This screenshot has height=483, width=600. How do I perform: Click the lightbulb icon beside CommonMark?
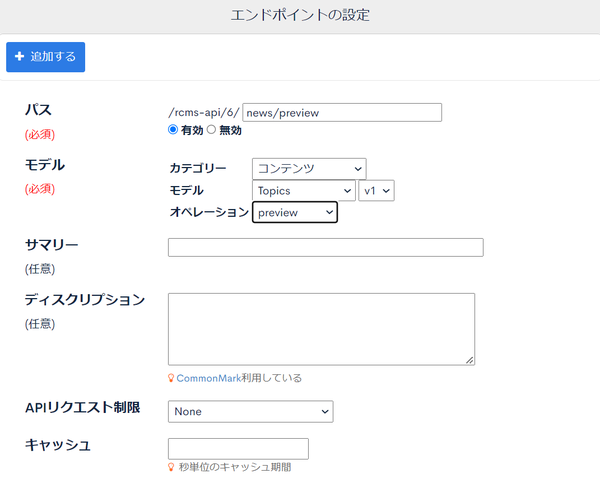pyautogui.click(x=171, y=378)
